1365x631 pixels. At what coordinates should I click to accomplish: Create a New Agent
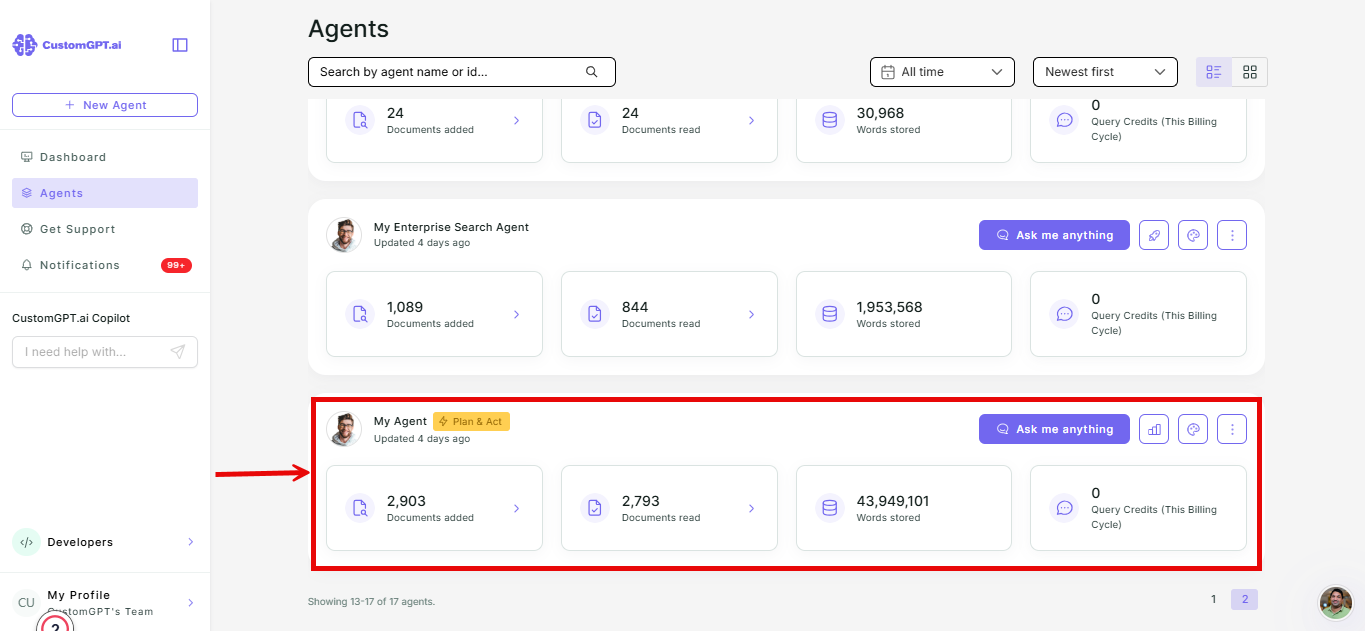point(105,105)
